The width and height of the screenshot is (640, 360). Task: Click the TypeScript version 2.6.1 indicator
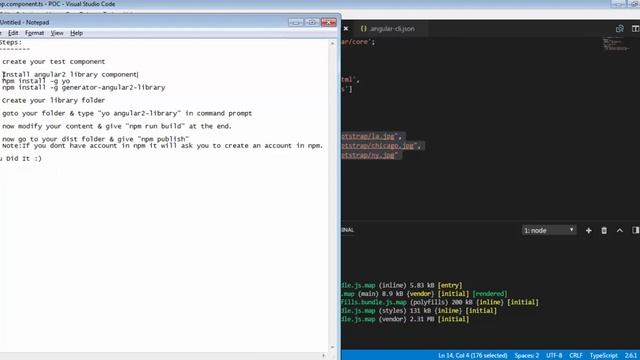[631, 356]
